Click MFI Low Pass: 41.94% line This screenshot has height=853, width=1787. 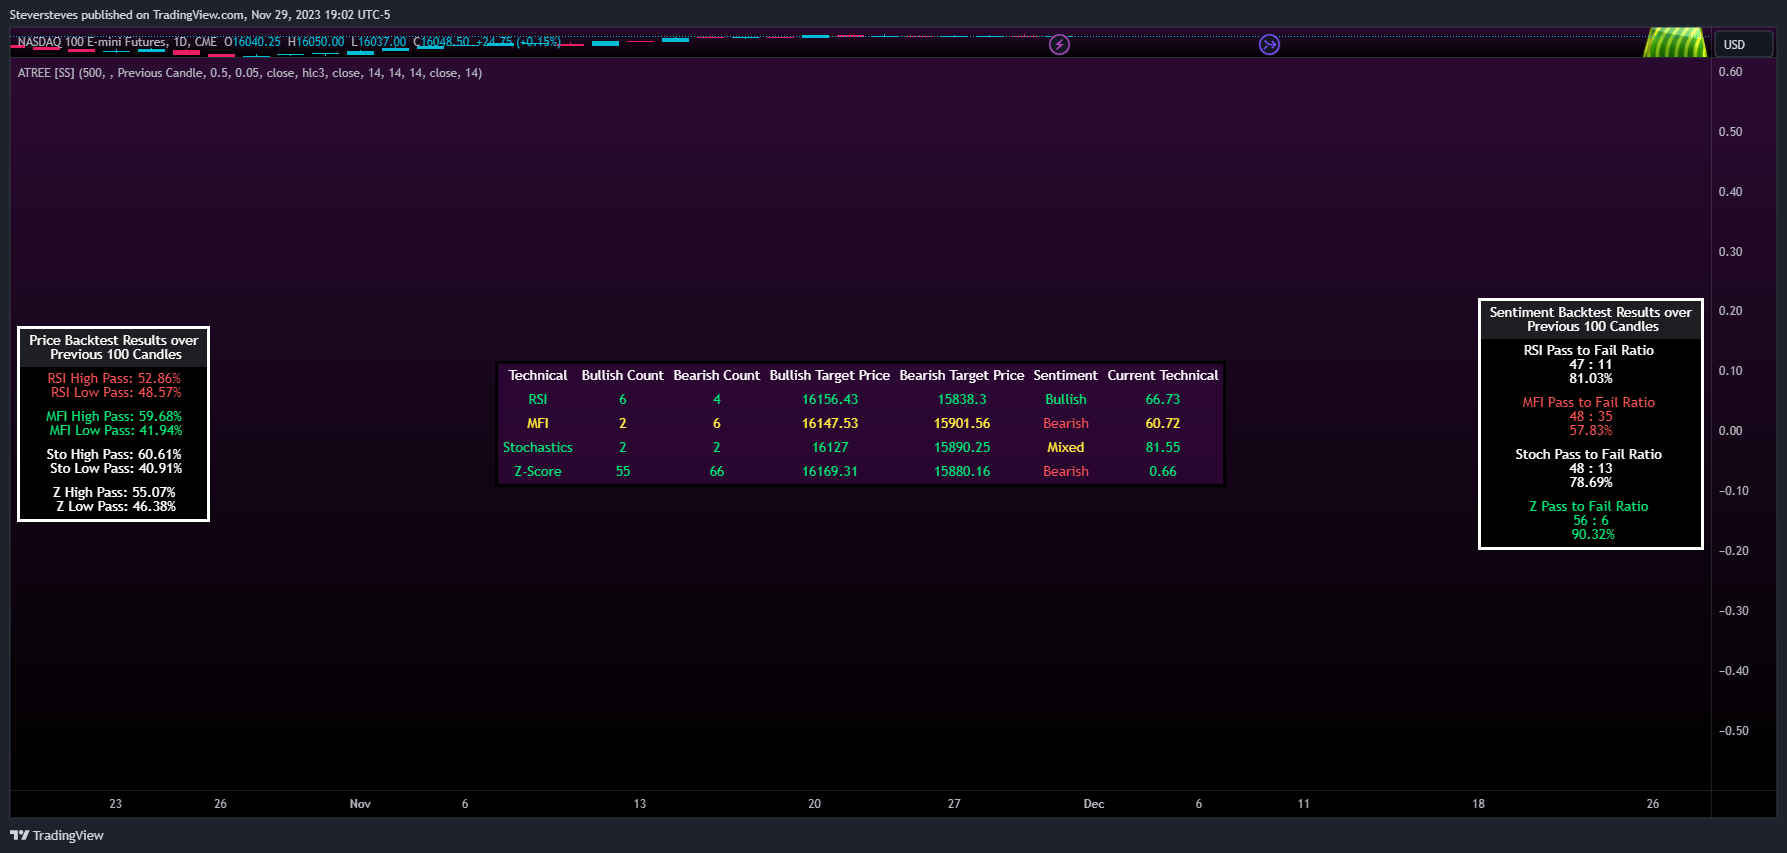click(x=116, y=430)
